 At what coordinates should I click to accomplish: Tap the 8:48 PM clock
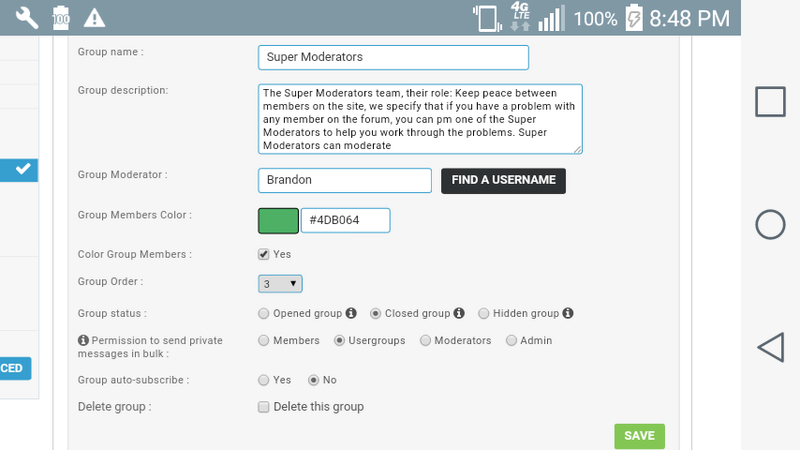[689, 19]
